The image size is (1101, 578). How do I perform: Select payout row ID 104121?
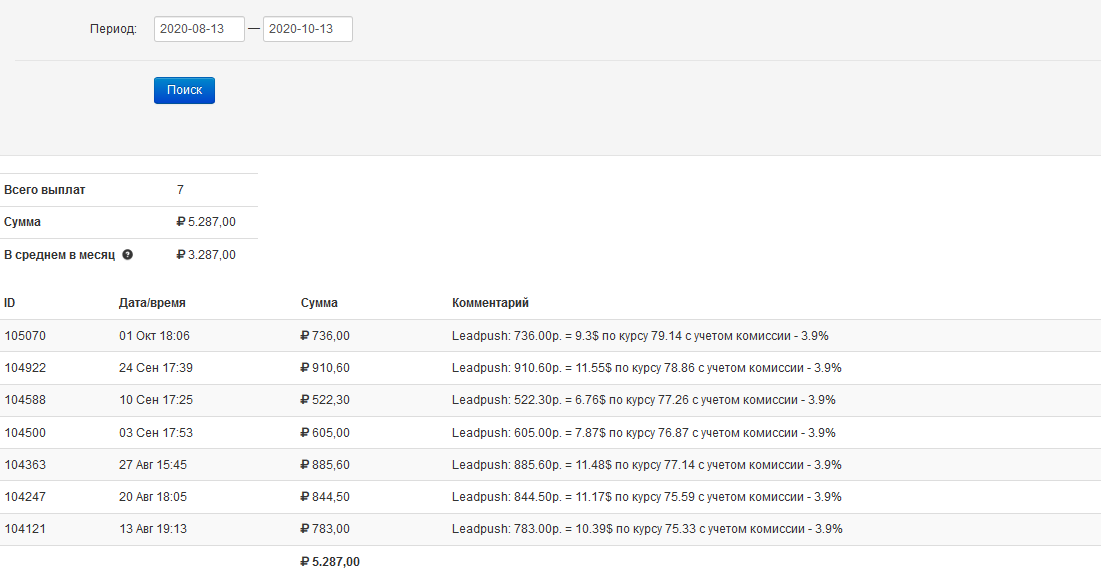[25, 529]
